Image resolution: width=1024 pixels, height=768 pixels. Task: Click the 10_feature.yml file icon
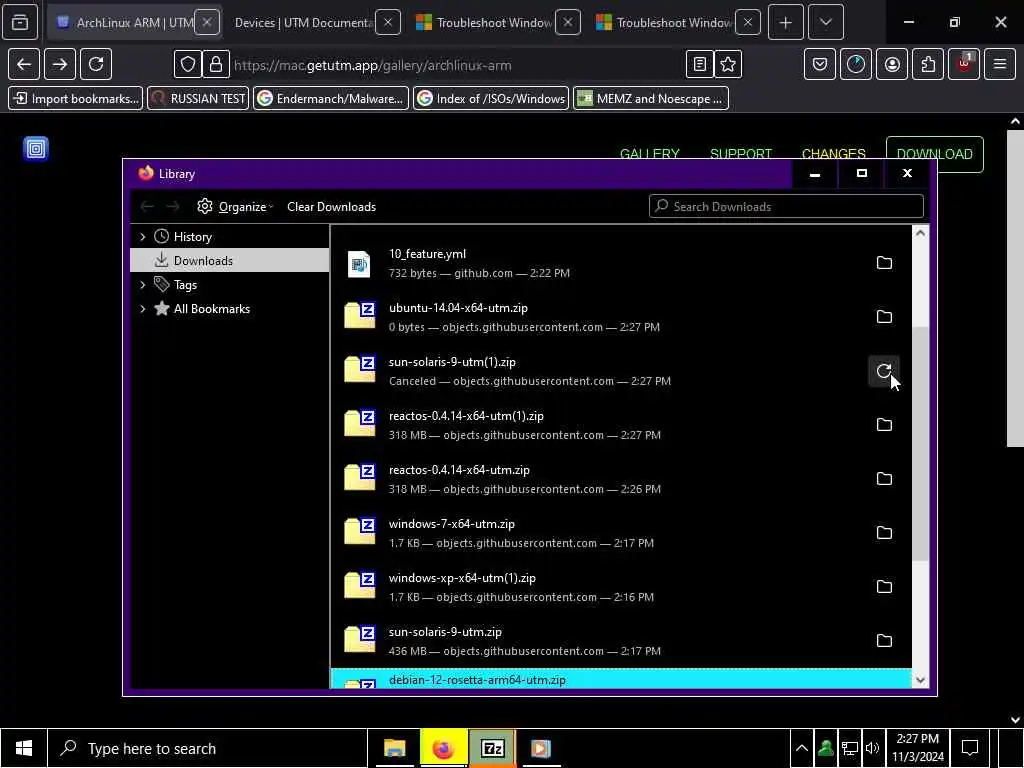[x=359, y=264]
